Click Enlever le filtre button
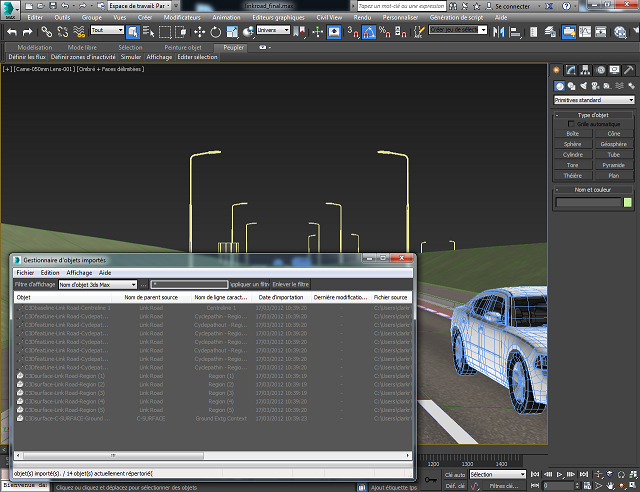The width and height of the screenshot is (640, 492). pyautogui.click(x=291, y=285)
